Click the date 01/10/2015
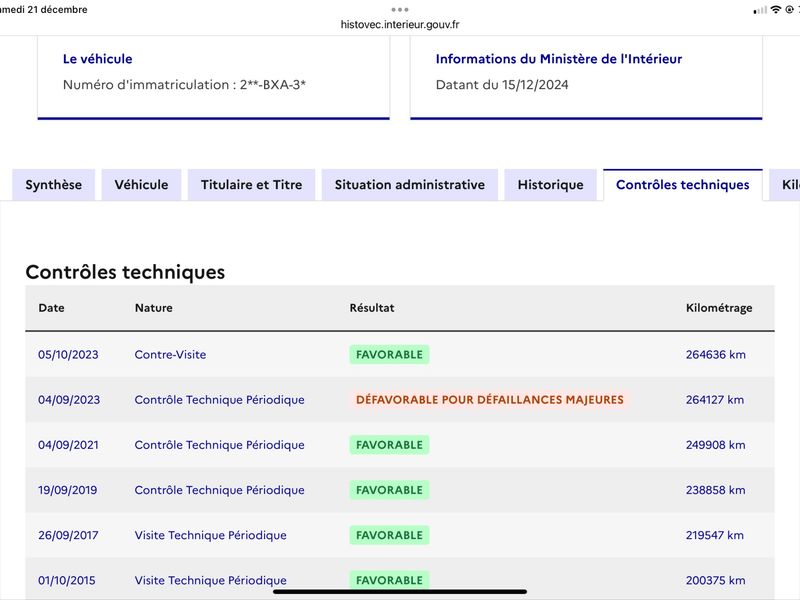 click(67, 580)
